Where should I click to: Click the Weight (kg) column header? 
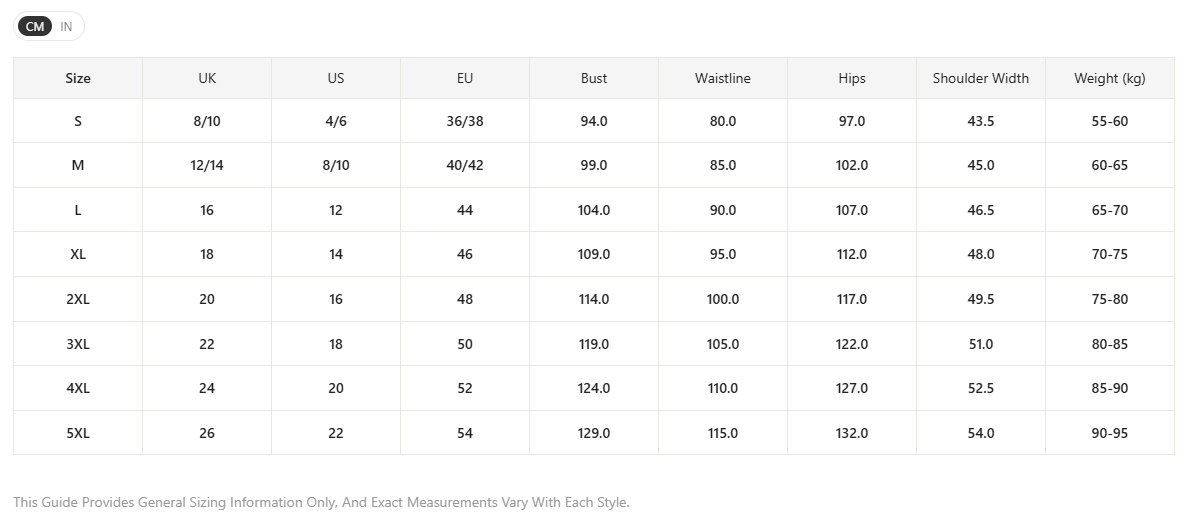point(1110,78)
